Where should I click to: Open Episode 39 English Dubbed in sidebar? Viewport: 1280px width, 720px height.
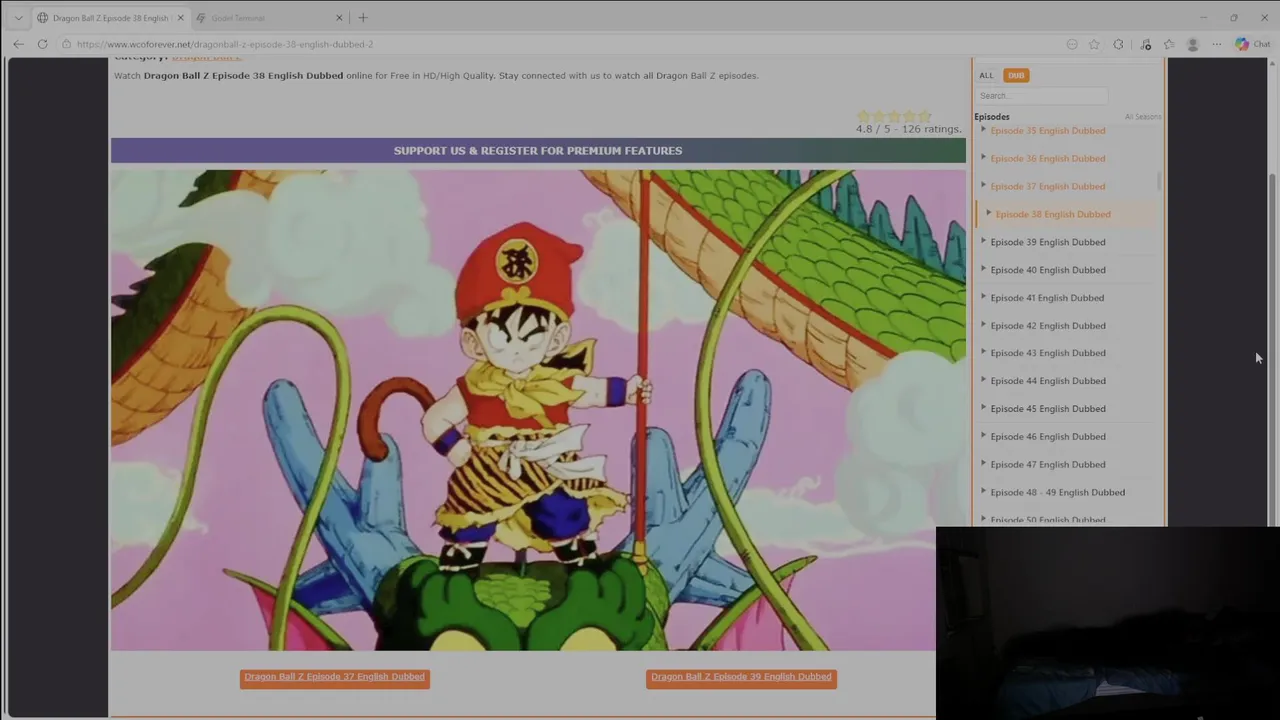click(1047, 242)
